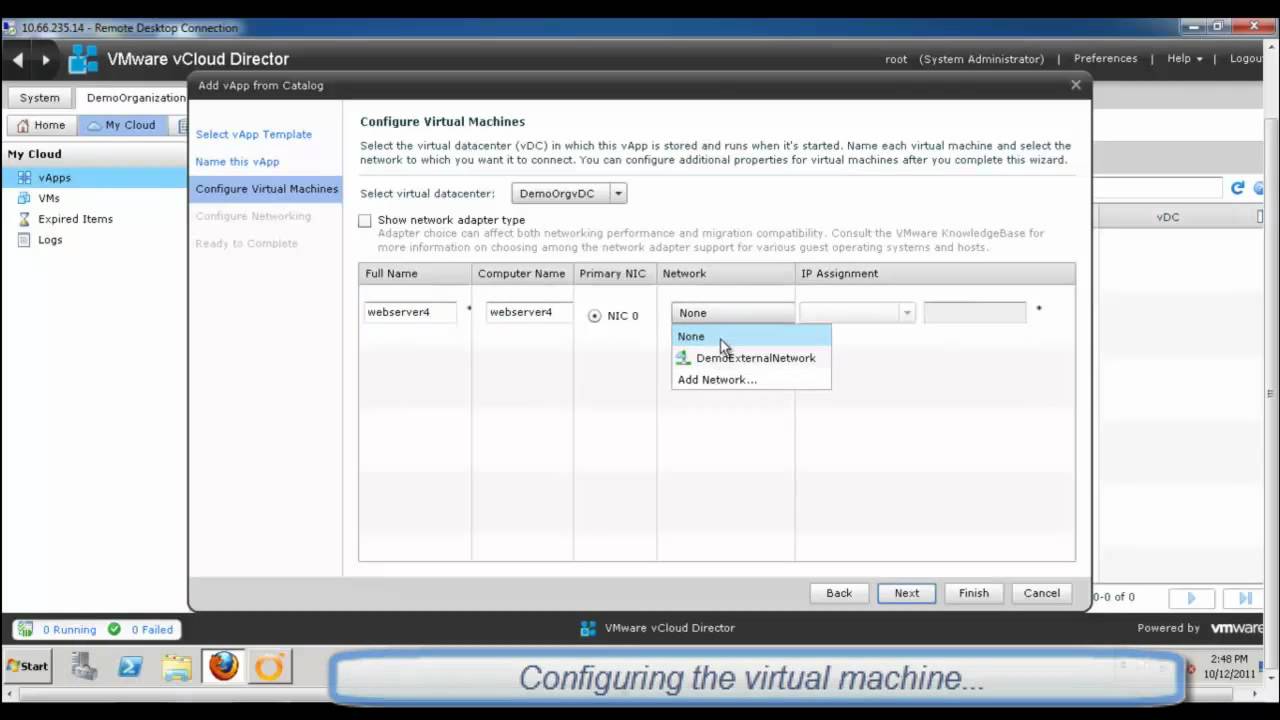Go to Select vApp Template step
Screen dimensions: 1280x720
coord(254,134)
